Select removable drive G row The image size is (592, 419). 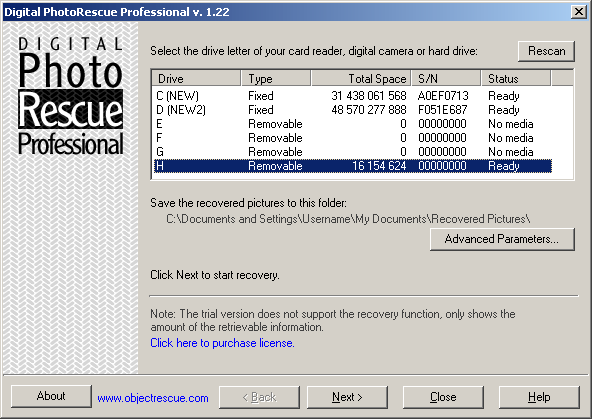[x=353, y=152]
